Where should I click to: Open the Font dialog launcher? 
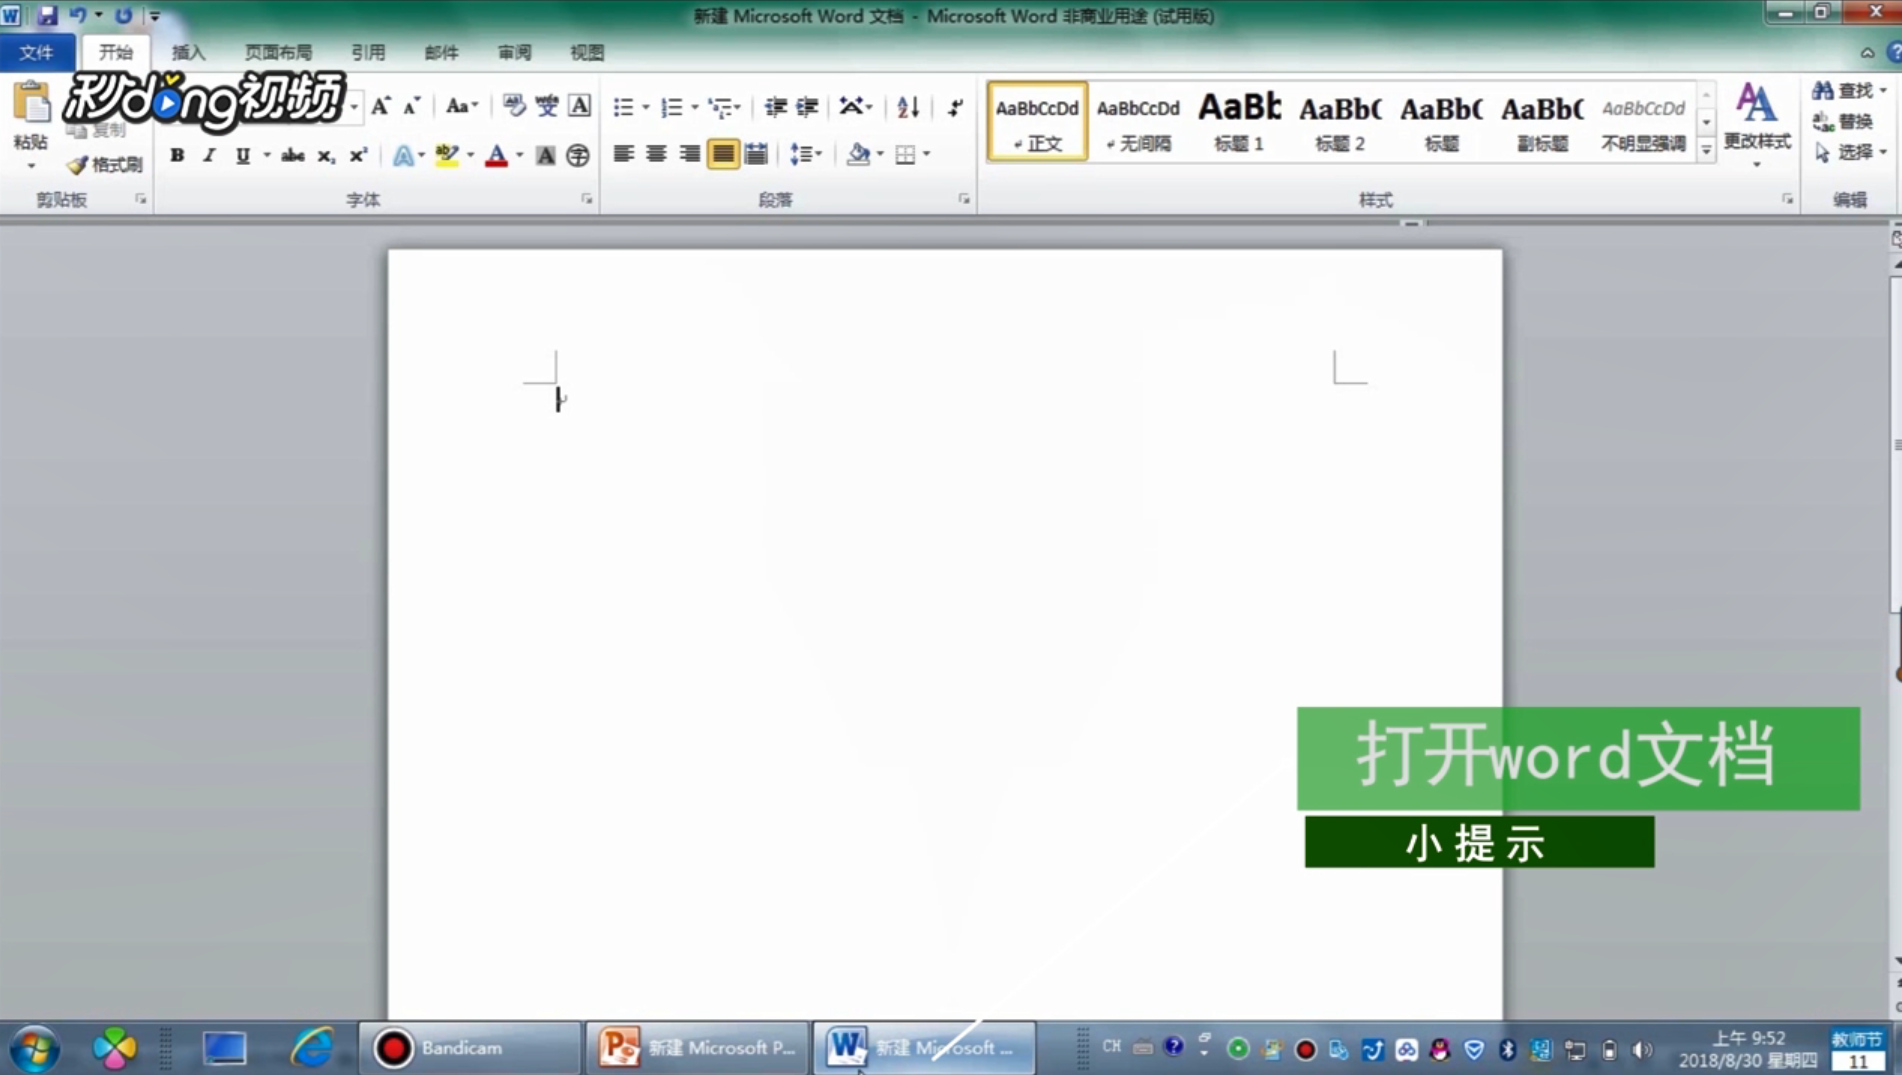point(587,199)
